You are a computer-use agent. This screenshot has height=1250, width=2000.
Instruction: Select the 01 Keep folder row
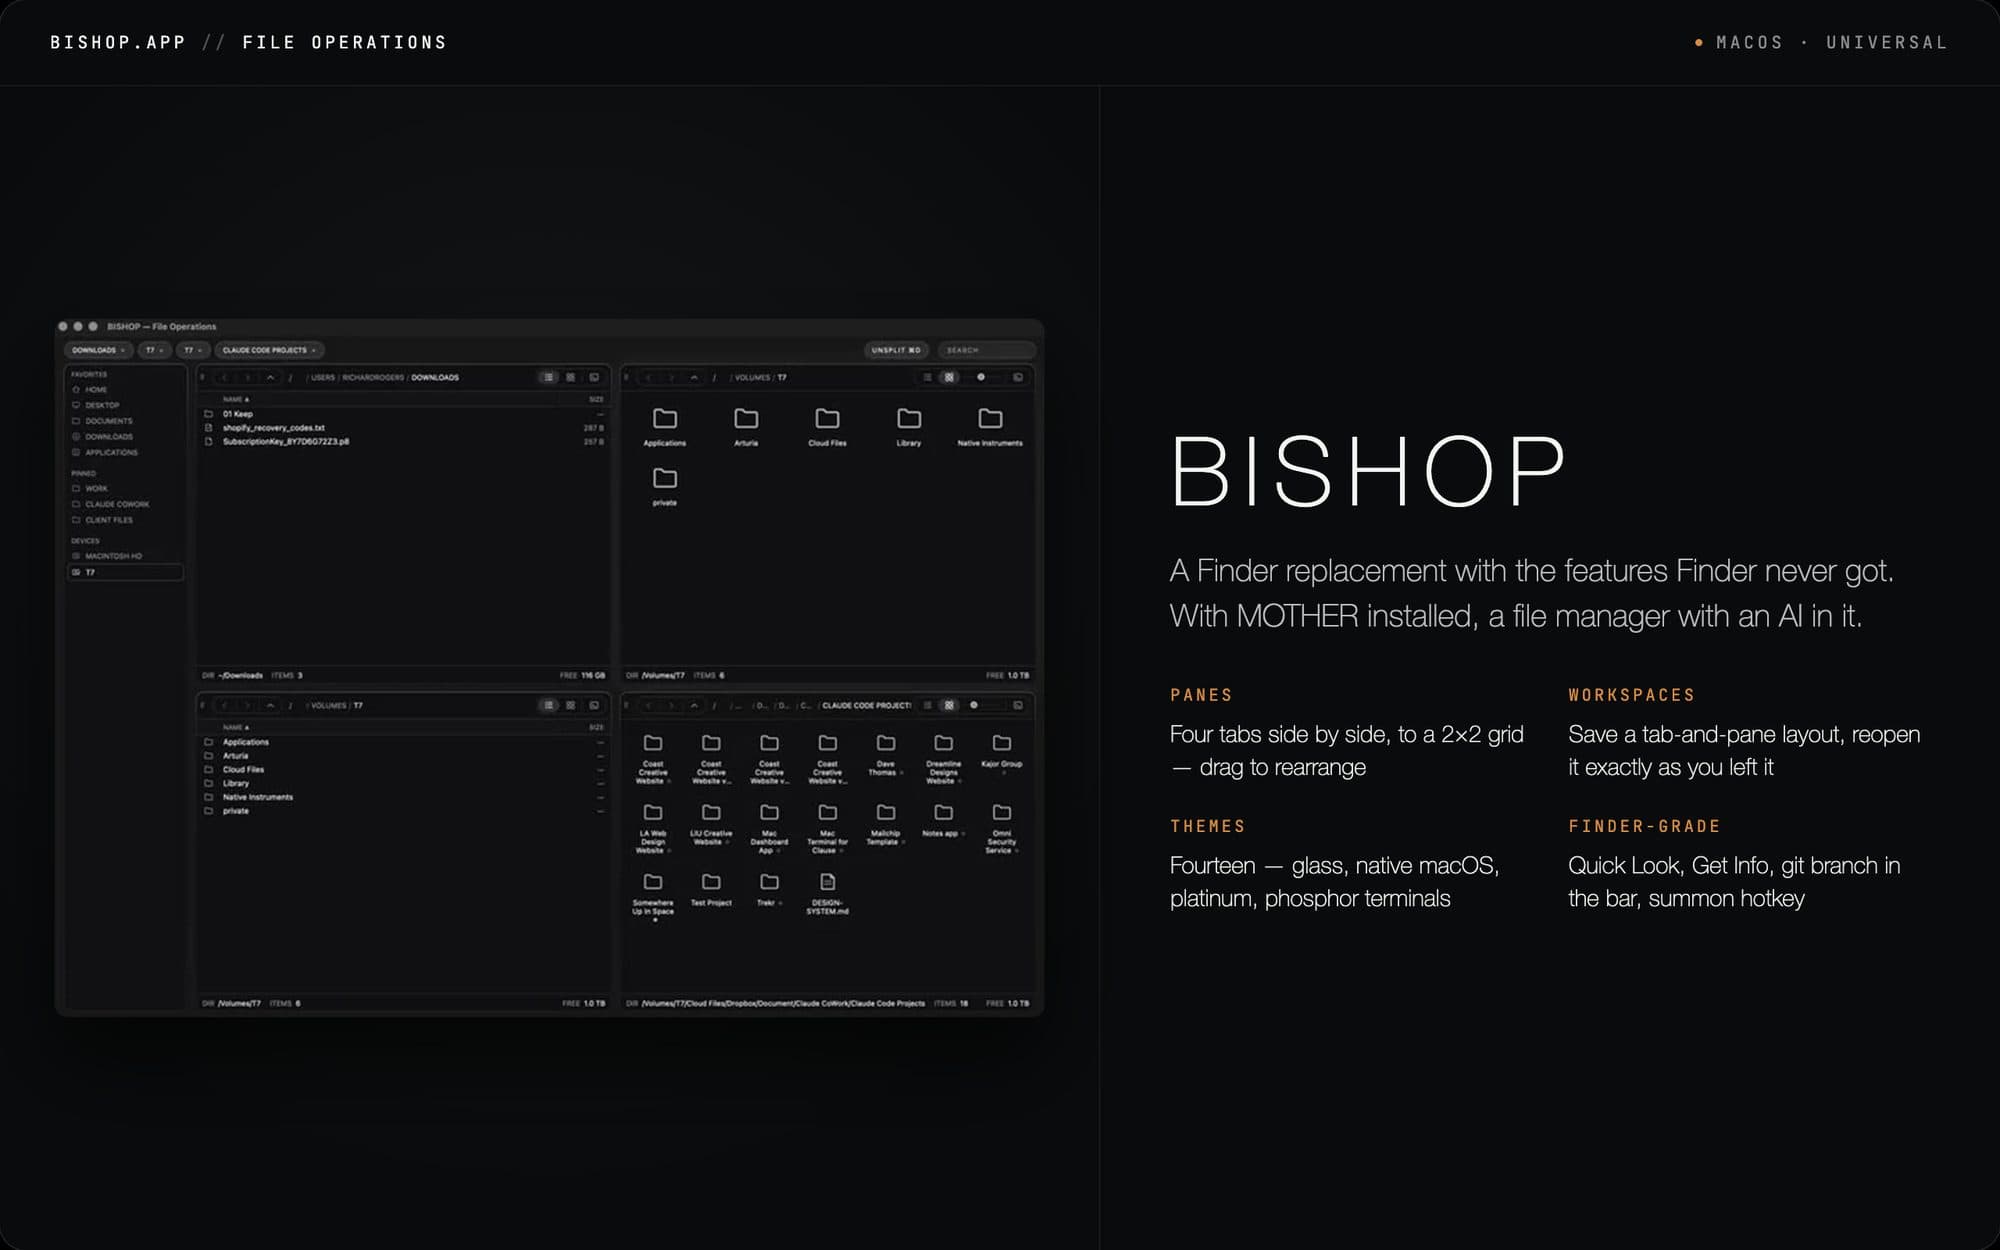pyautogui.click(x=404, y=414)
